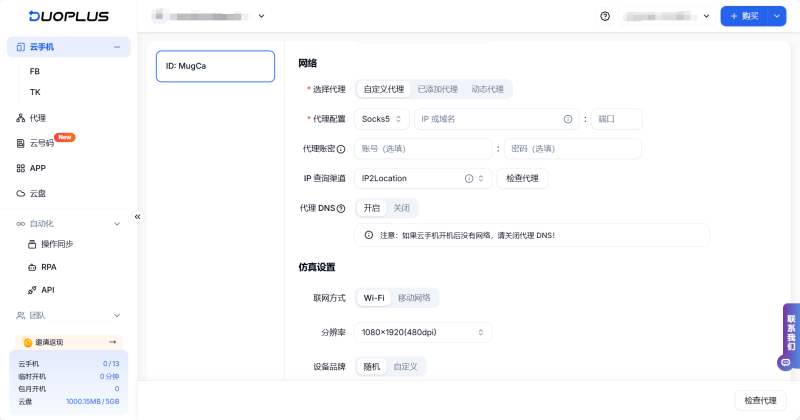
Task: Click the 端口 port input field
Action: (616, 119)
